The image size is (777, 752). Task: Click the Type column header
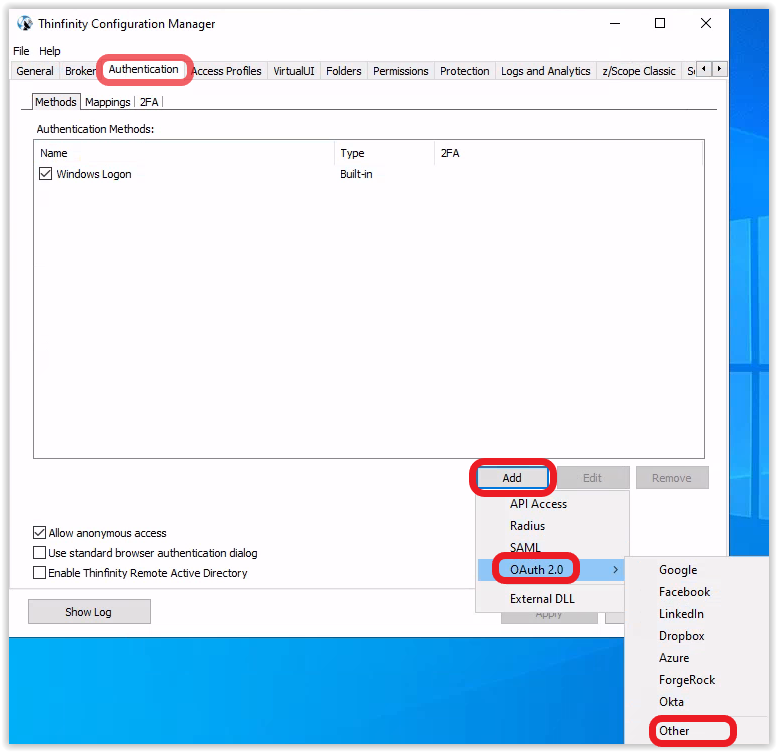pyautogui.click(x=385, y=153)
